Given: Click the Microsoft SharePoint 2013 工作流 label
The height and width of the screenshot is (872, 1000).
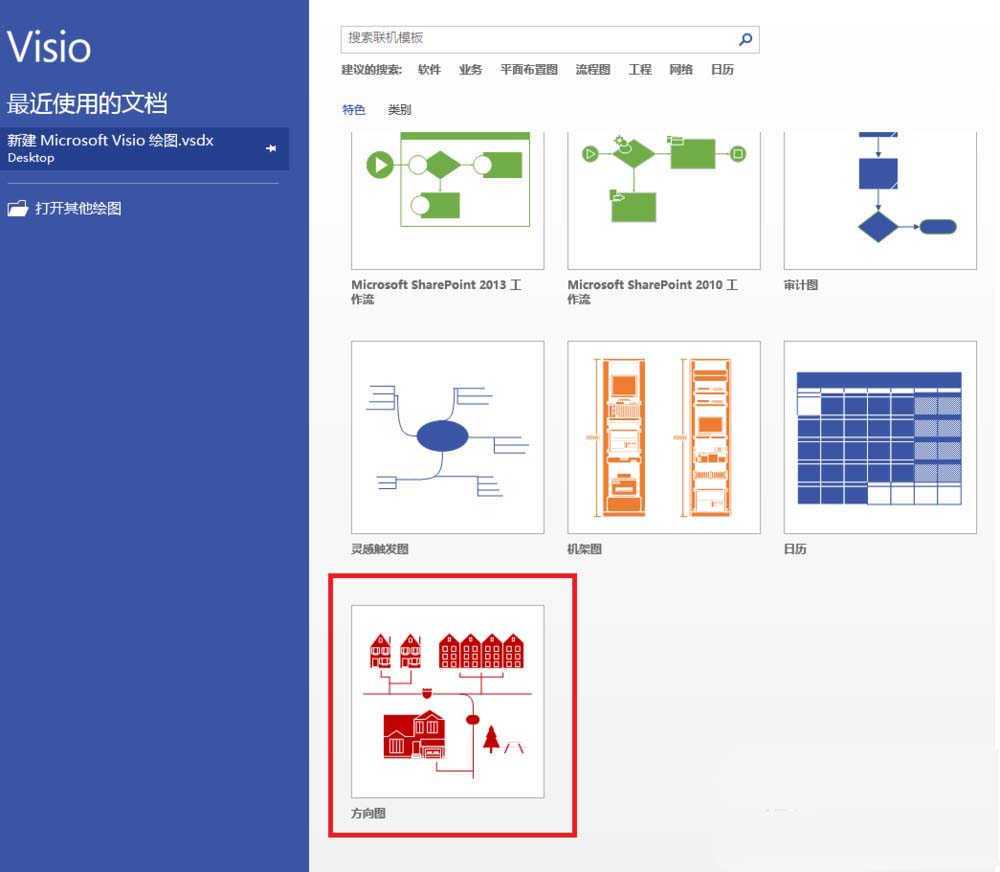Looking at the screenshot, I should click(x=437, y=292).
